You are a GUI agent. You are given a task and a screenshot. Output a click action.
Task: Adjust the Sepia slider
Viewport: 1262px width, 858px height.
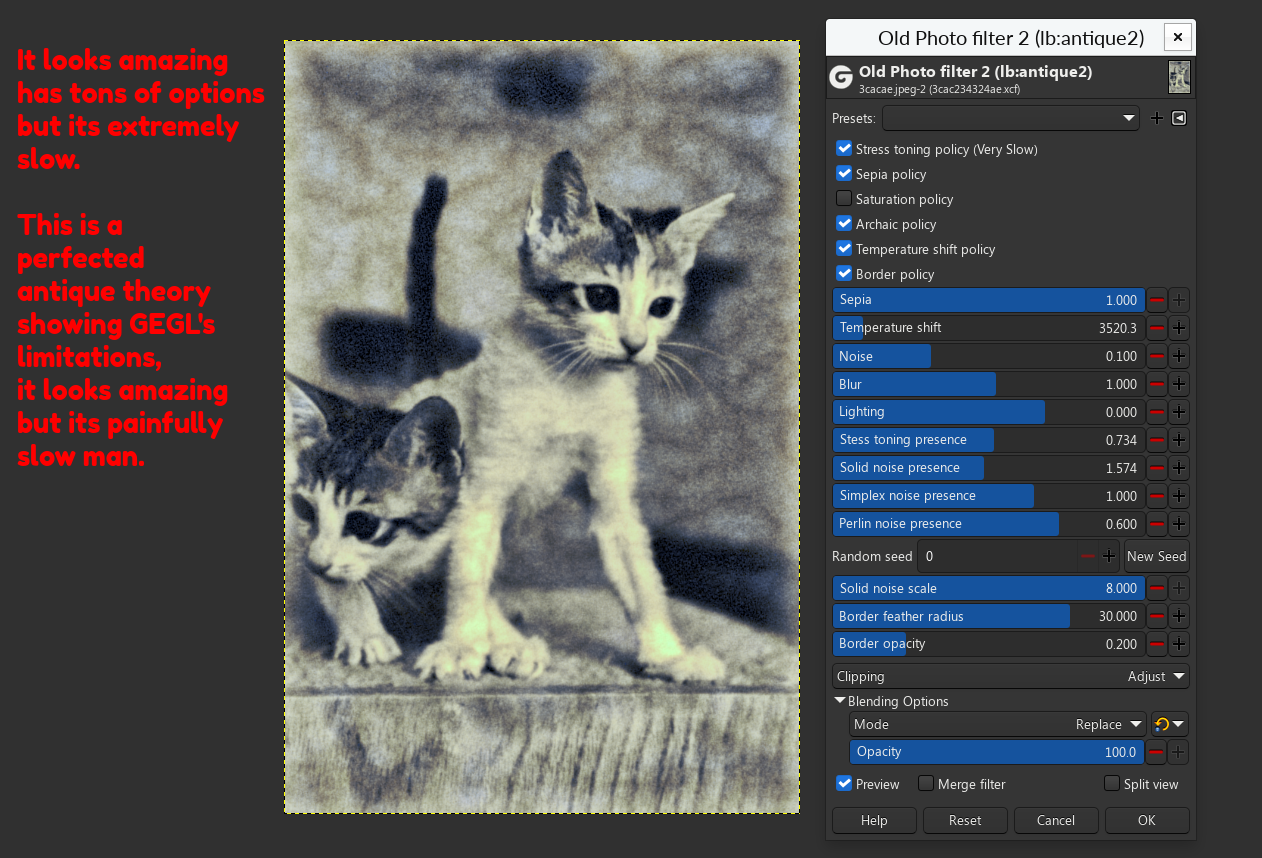tap(988, 300)
